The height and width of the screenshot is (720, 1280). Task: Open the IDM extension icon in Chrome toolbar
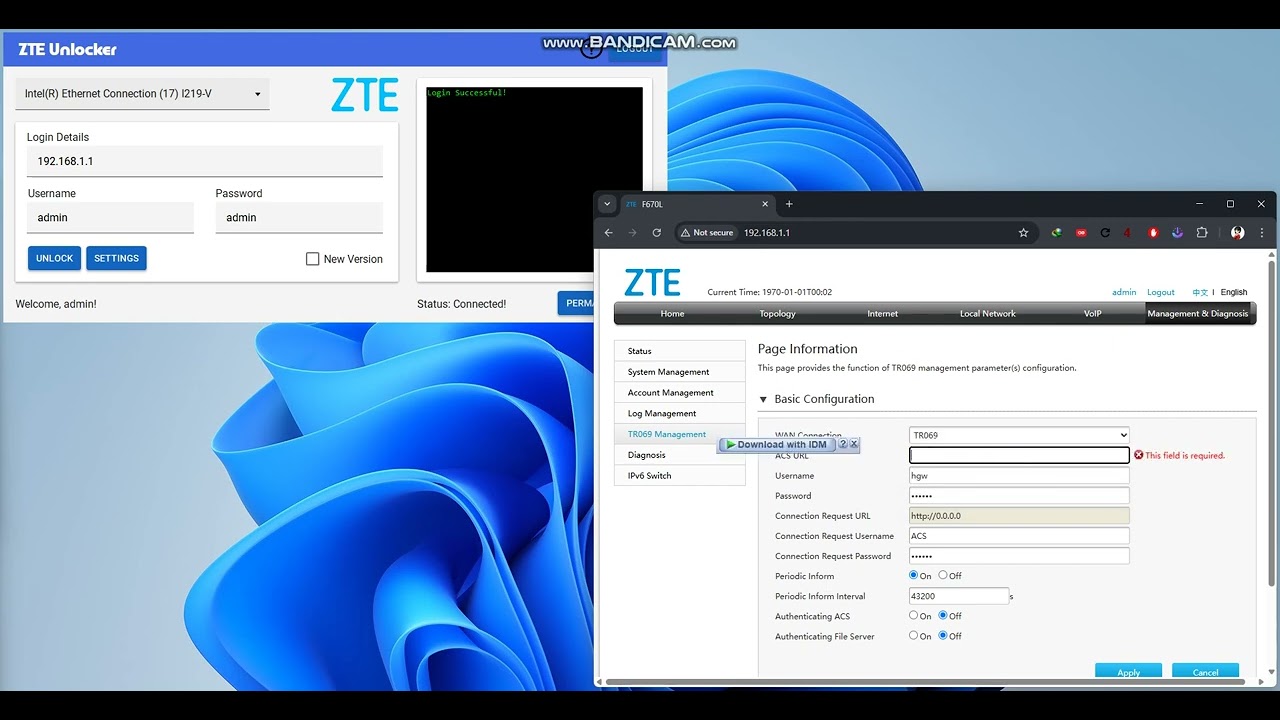(x=1056, y=233)
